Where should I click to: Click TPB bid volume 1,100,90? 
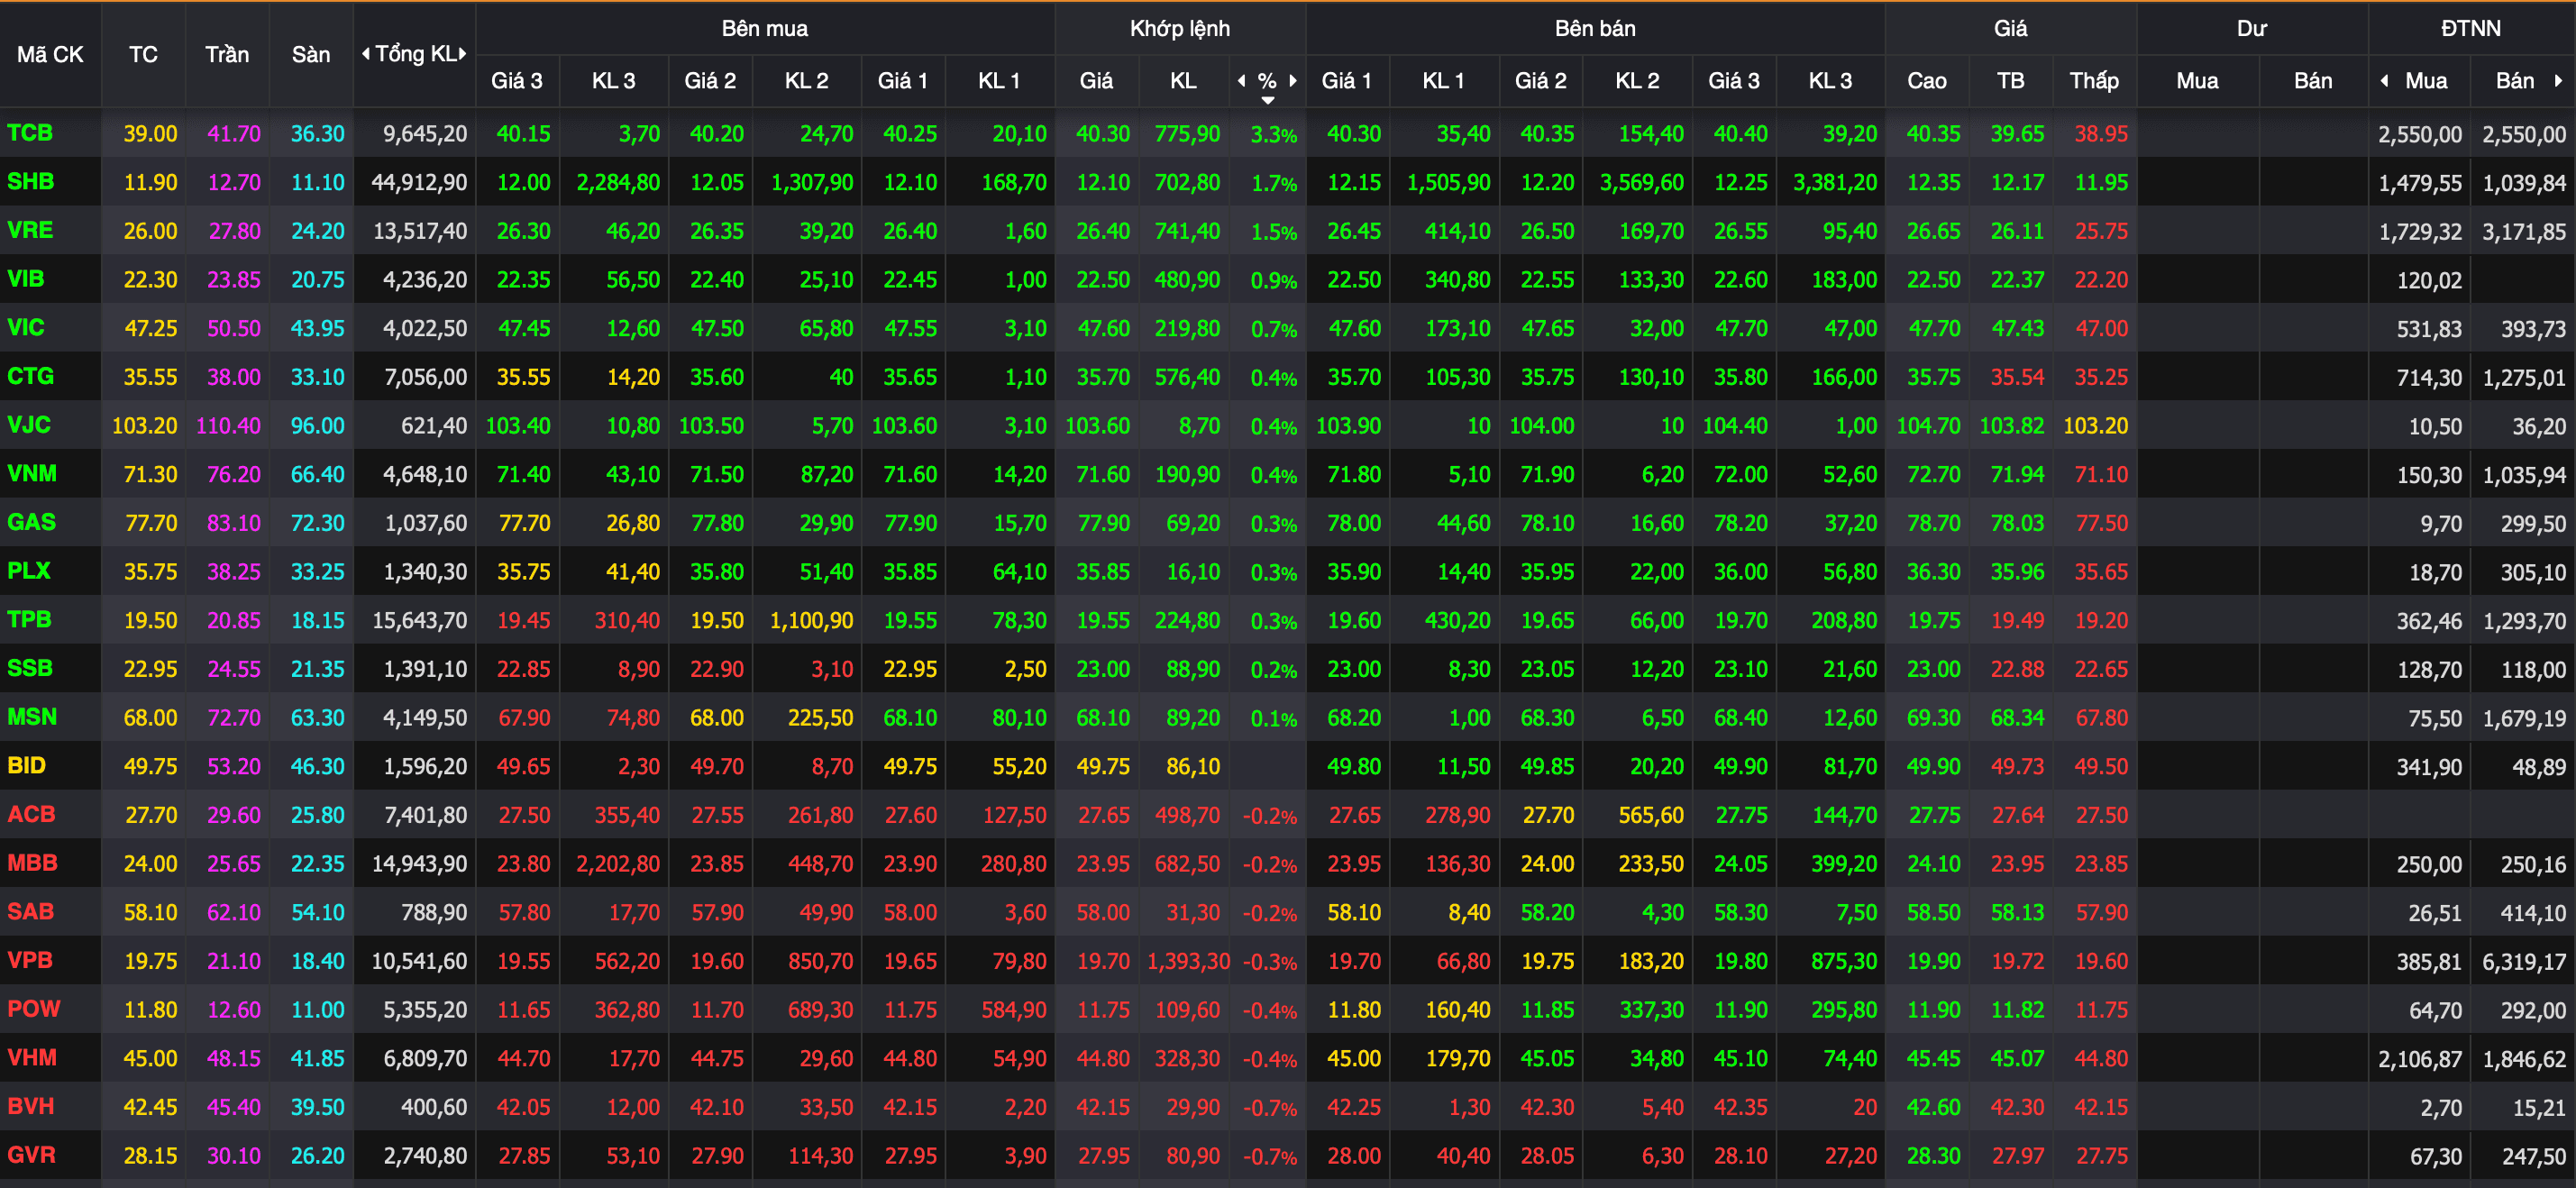pos(811,621)
